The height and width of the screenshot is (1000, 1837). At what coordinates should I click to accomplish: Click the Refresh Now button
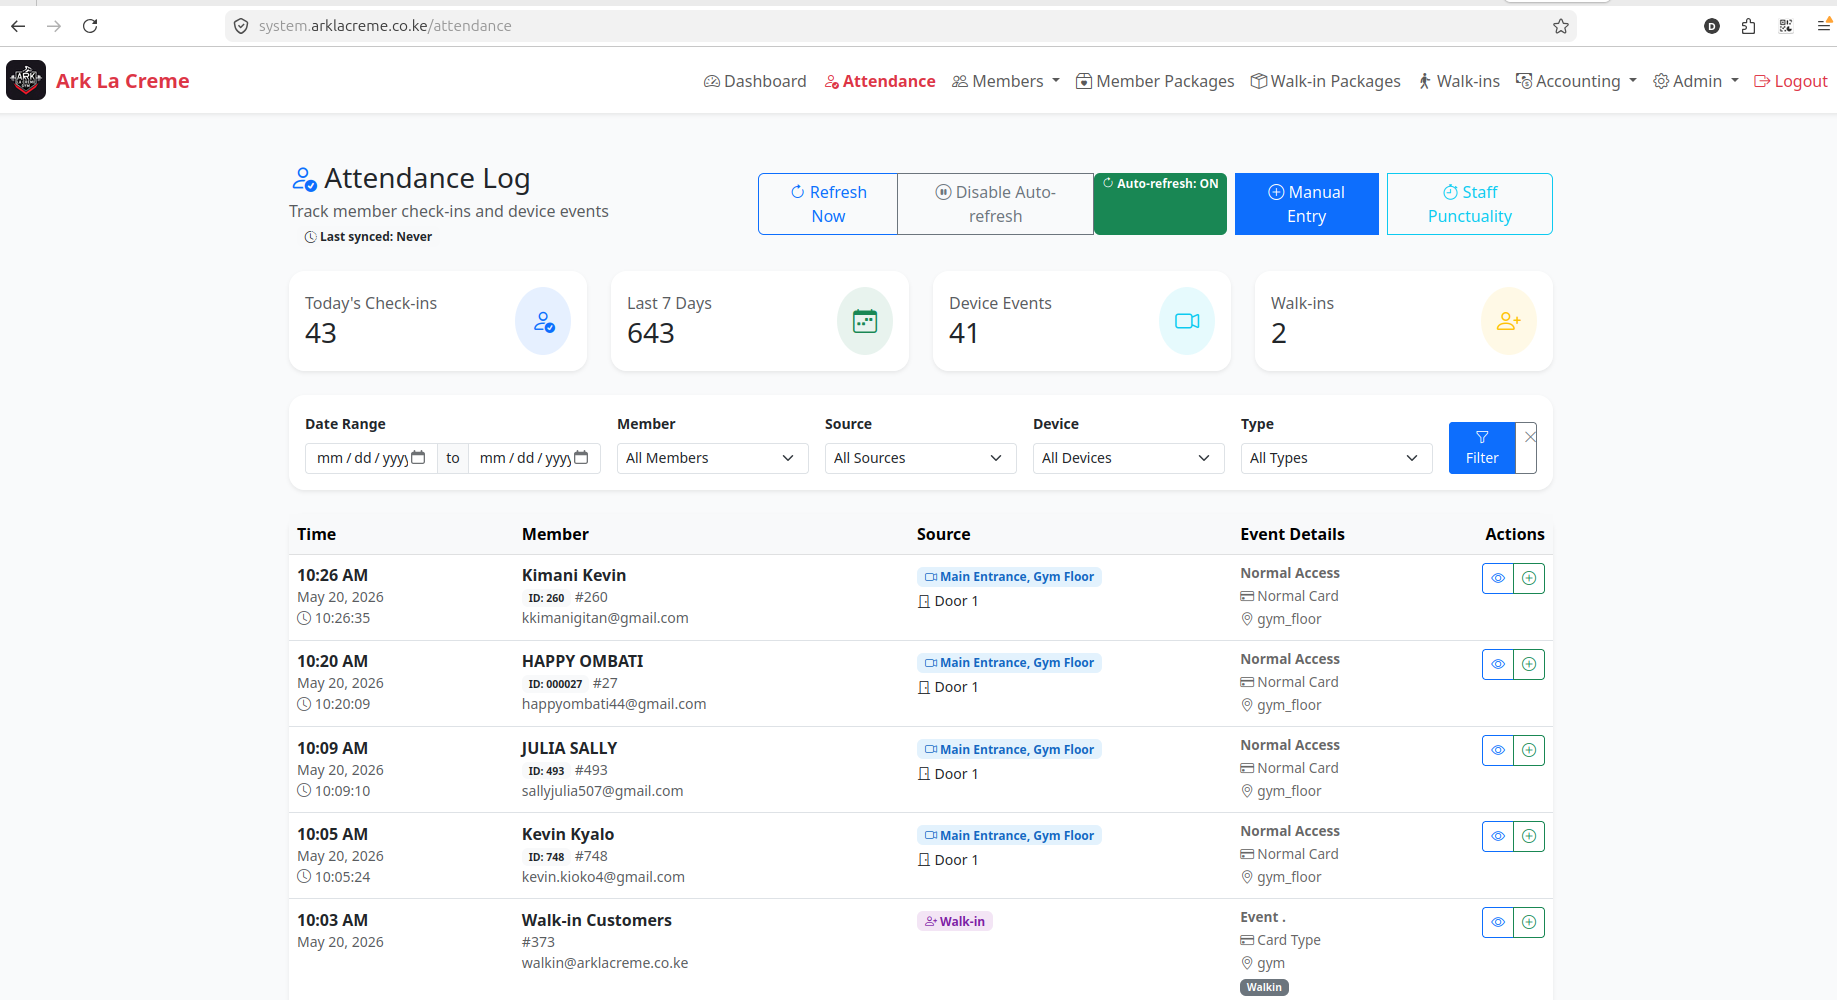coord(828,204)
